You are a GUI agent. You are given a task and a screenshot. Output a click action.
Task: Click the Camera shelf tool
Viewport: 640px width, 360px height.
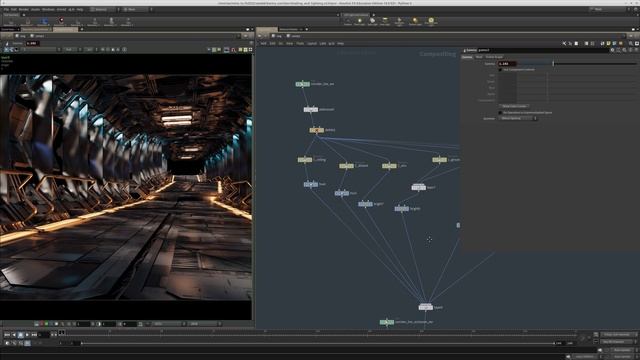(x=348, y=21)
